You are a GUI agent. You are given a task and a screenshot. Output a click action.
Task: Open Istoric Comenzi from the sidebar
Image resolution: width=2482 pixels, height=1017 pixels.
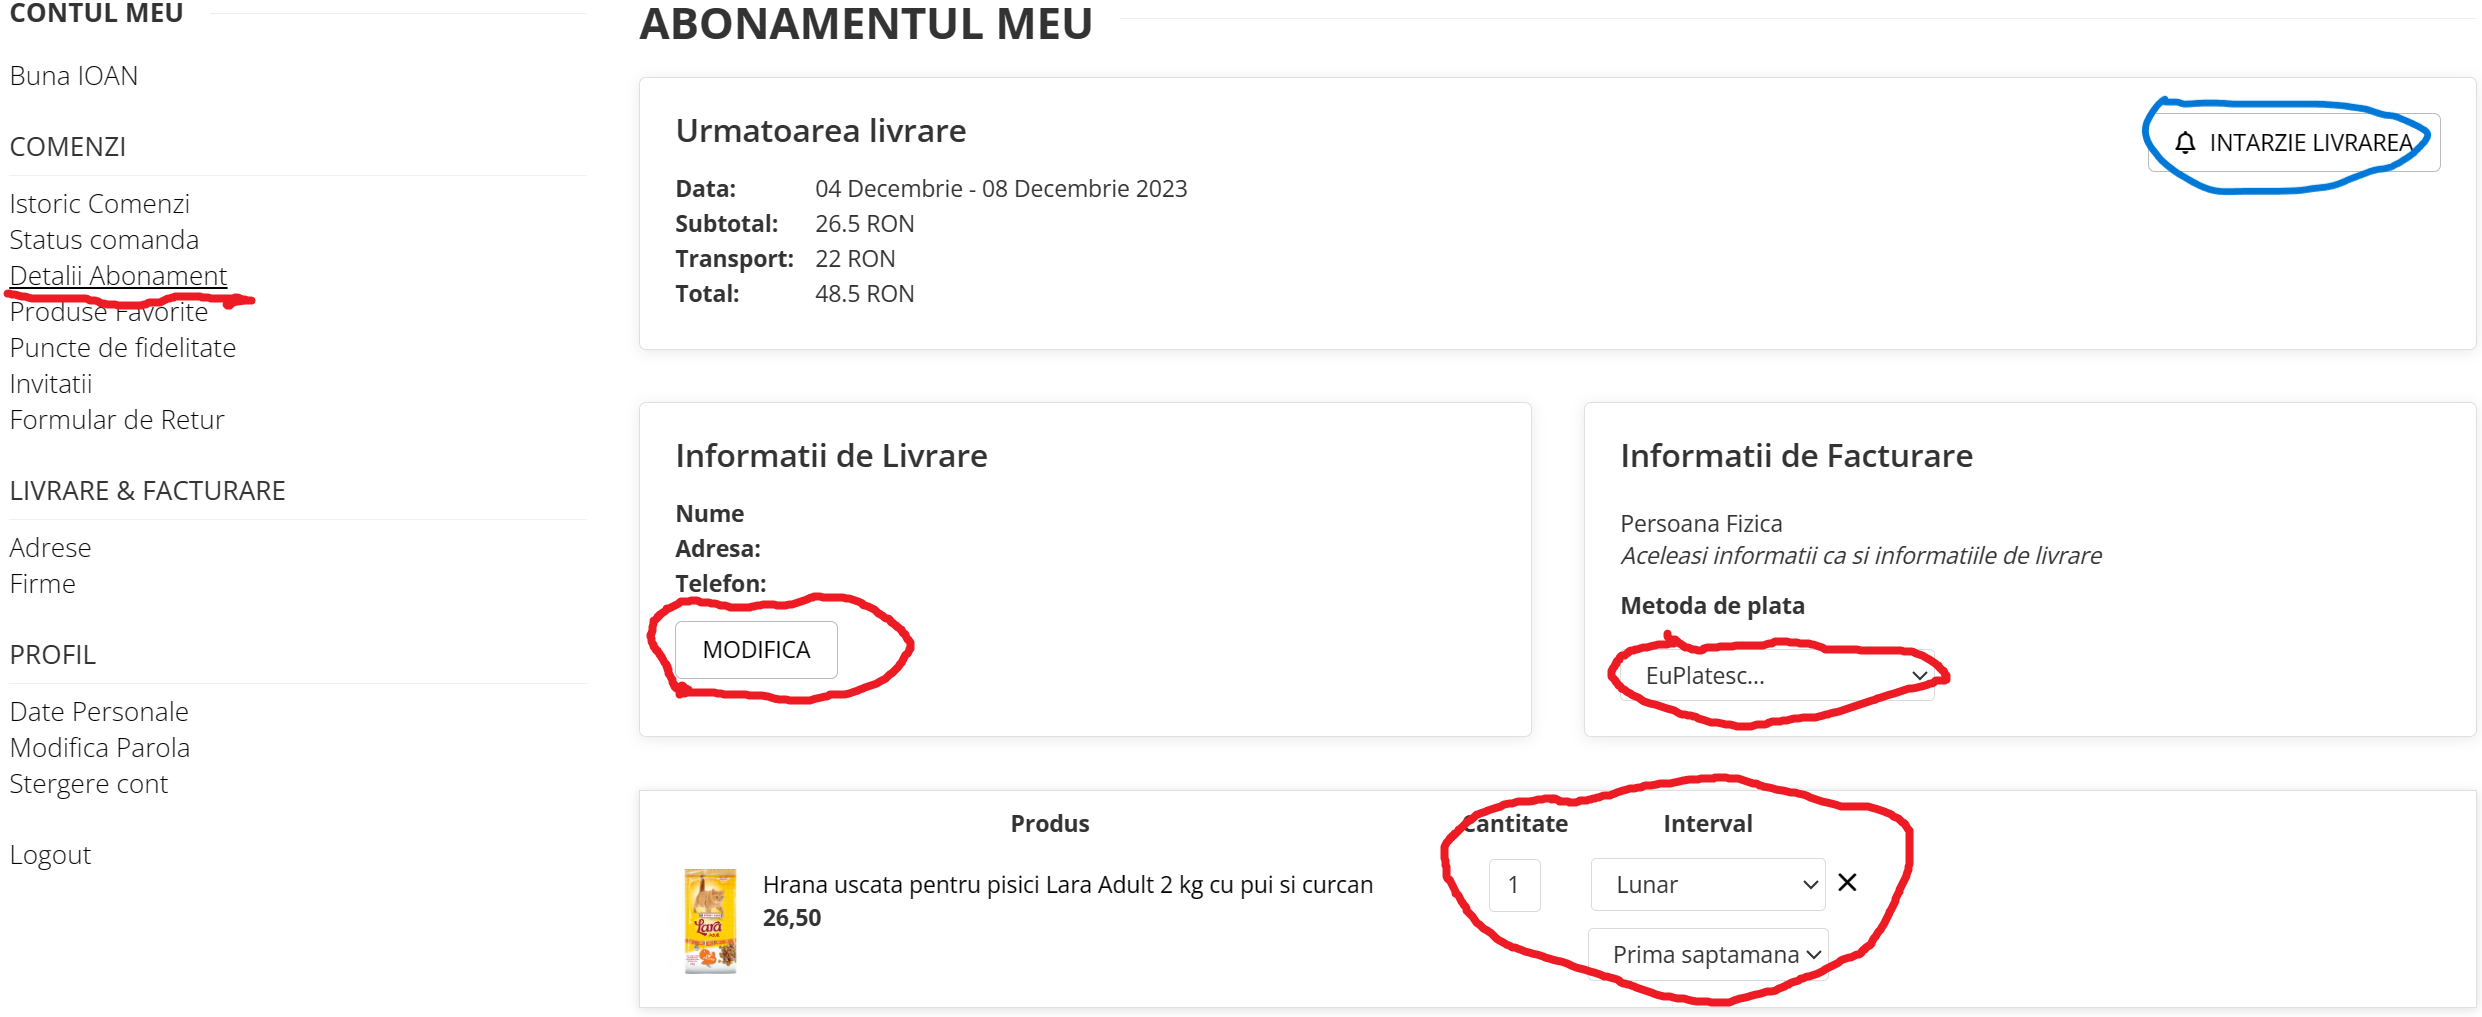tap(99, 204)
